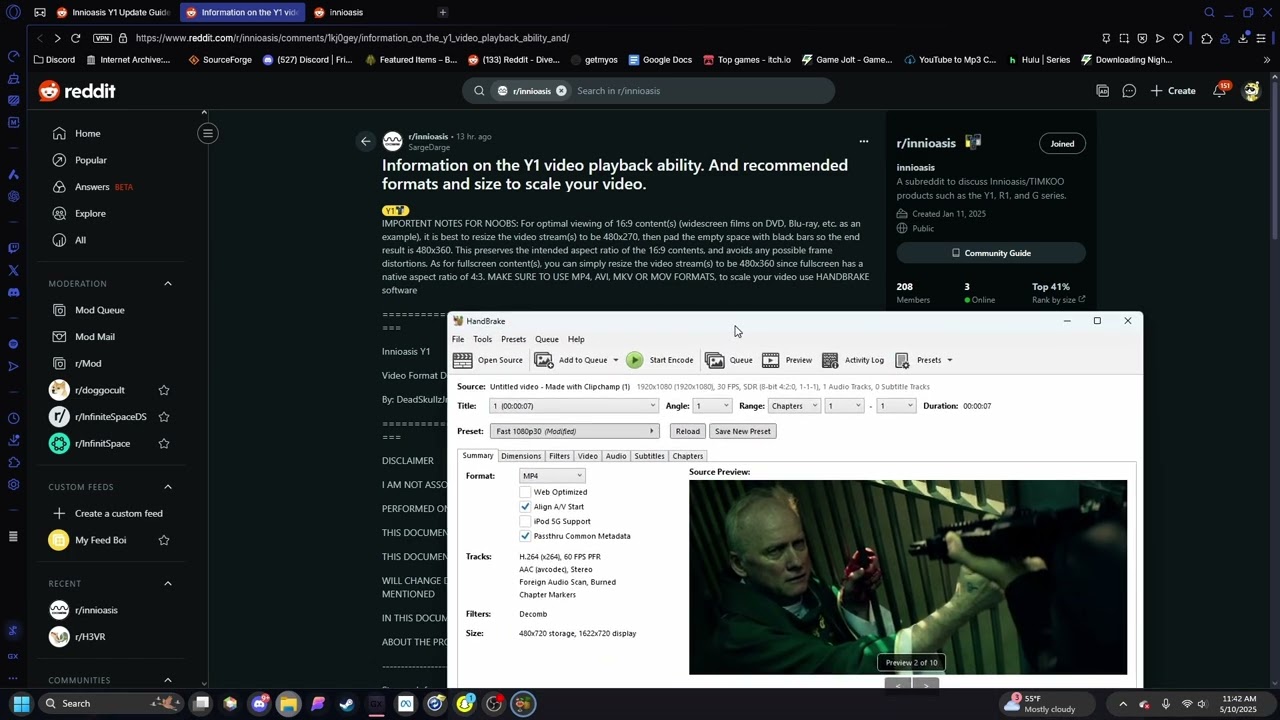Favorite r/doggocult with its star
1280x720 pixels.
[x=164, y=390]
